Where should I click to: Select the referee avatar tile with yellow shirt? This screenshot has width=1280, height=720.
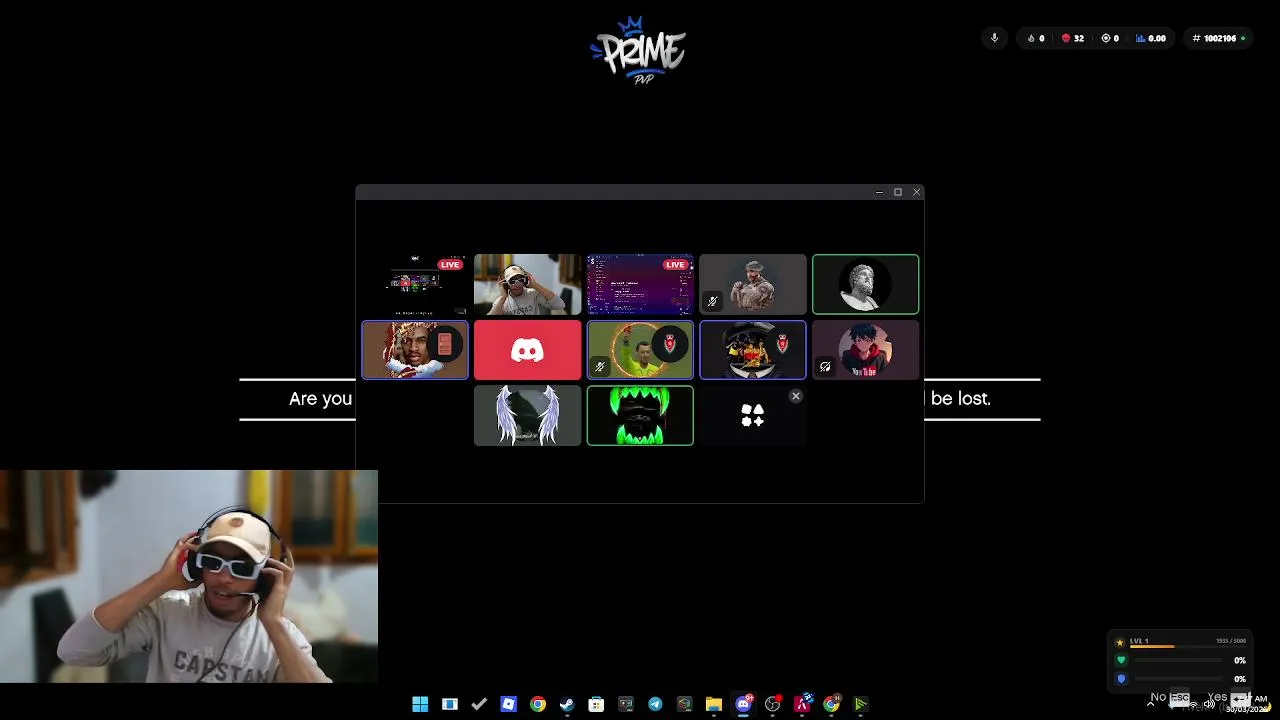click(640, 350)
